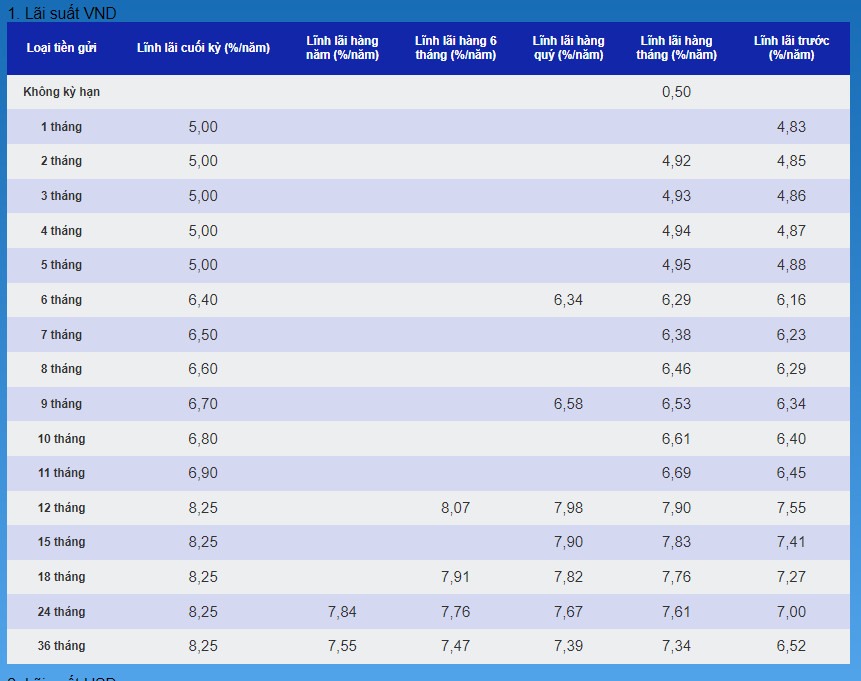Click the 7,84 yearly rate for 24 tháng

click(342, 612)
